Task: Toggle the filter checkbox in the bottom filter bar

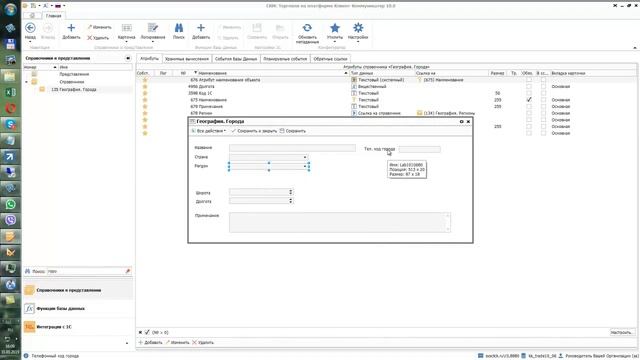Action: click(147, 332)
